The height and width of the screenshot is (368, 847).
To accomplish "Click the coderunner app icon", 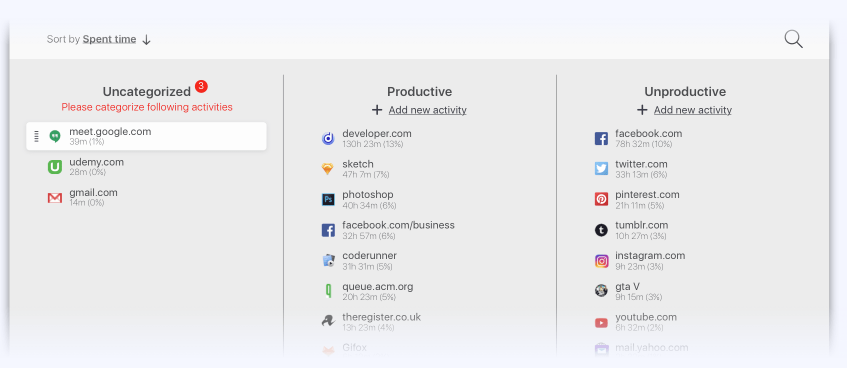I will 328,261.
